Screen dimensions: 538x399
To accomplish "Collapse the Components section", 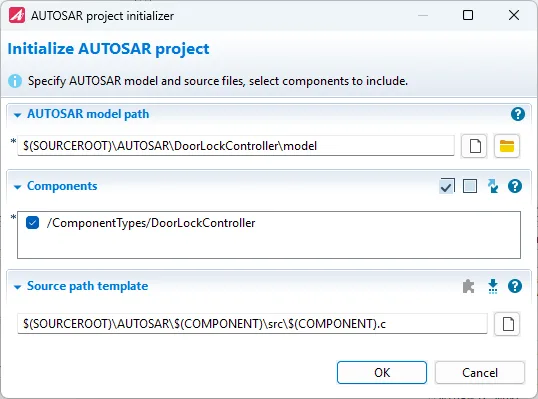I will click(x=17, y=187).
